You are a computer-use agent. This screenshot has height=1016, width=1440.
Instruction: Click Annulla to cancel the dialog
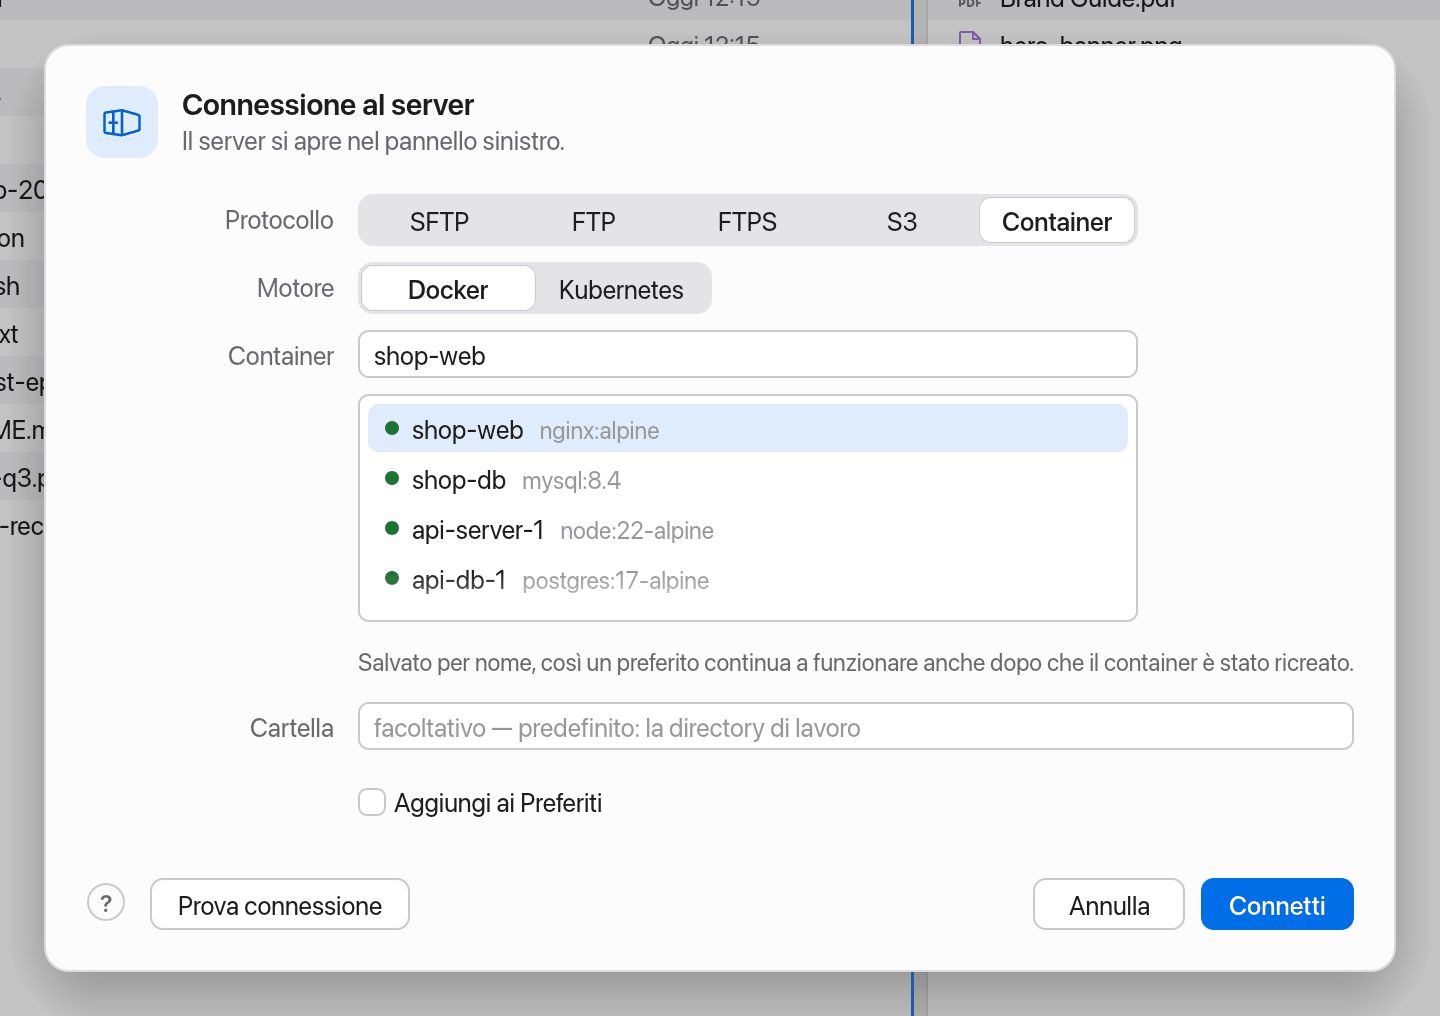pos(1109,905)
